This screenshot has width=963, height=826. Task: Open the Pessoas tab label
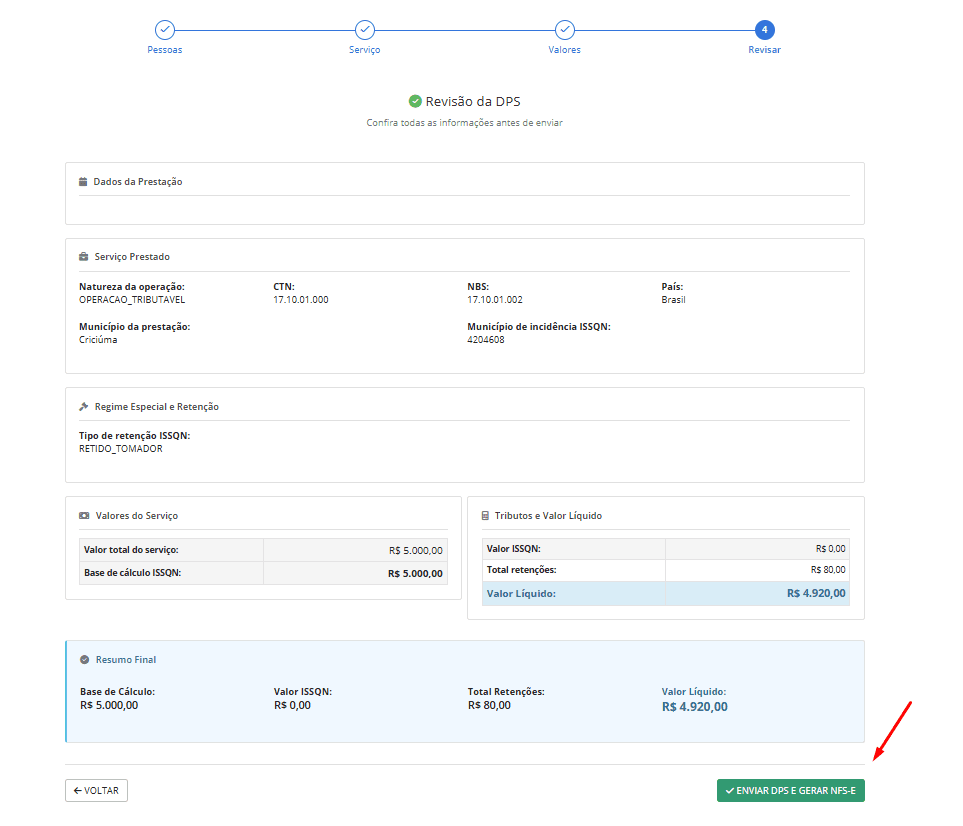165,50
